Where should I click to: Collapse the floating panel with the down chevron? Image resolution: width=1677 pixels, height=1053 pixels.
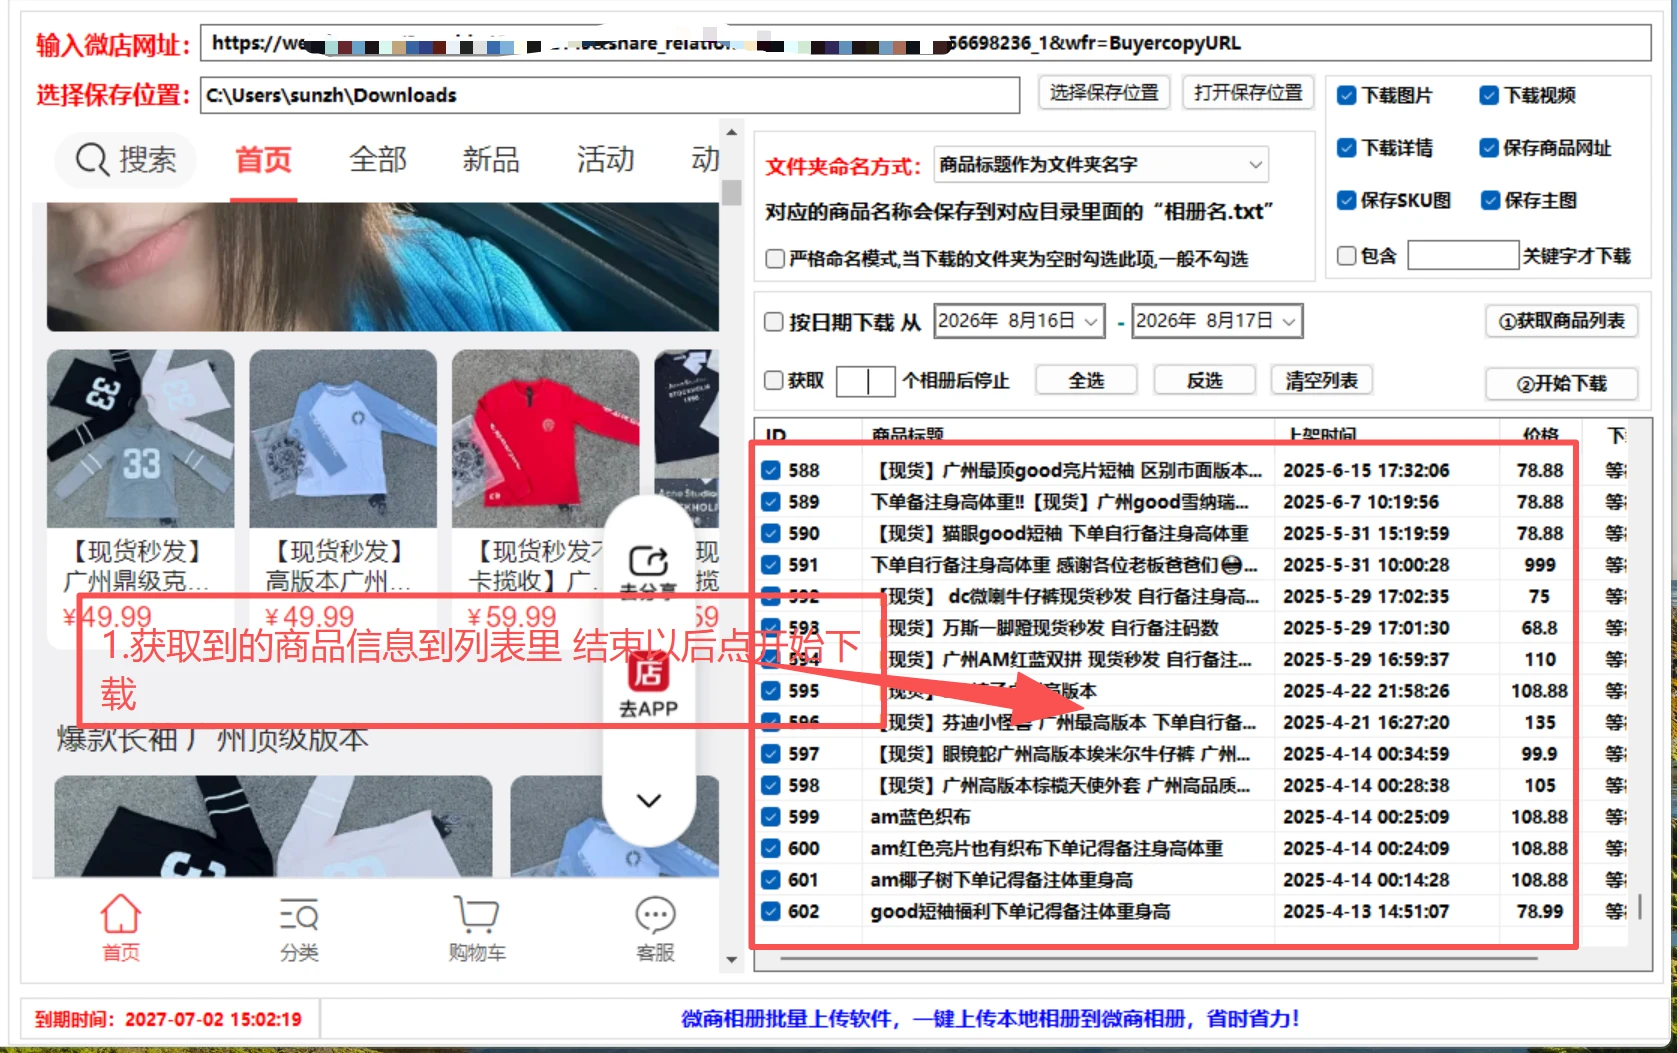[x=649, y=800]
